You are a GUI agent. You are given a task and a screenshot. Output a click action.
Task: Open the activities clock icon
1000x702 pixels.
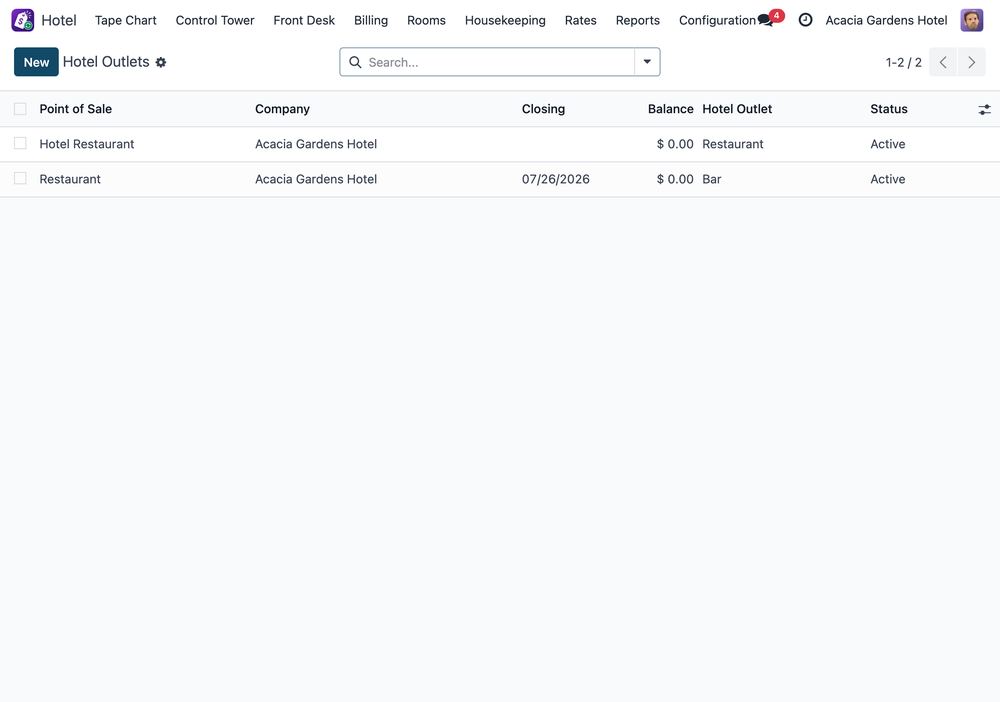click(805, 20)
